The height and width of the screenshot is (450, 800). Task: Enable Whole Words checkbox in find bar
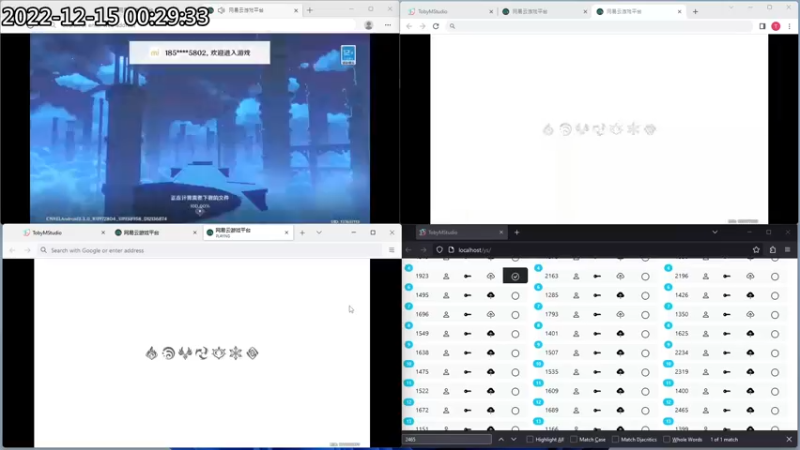pyautogui.click(x=666, y=439)
